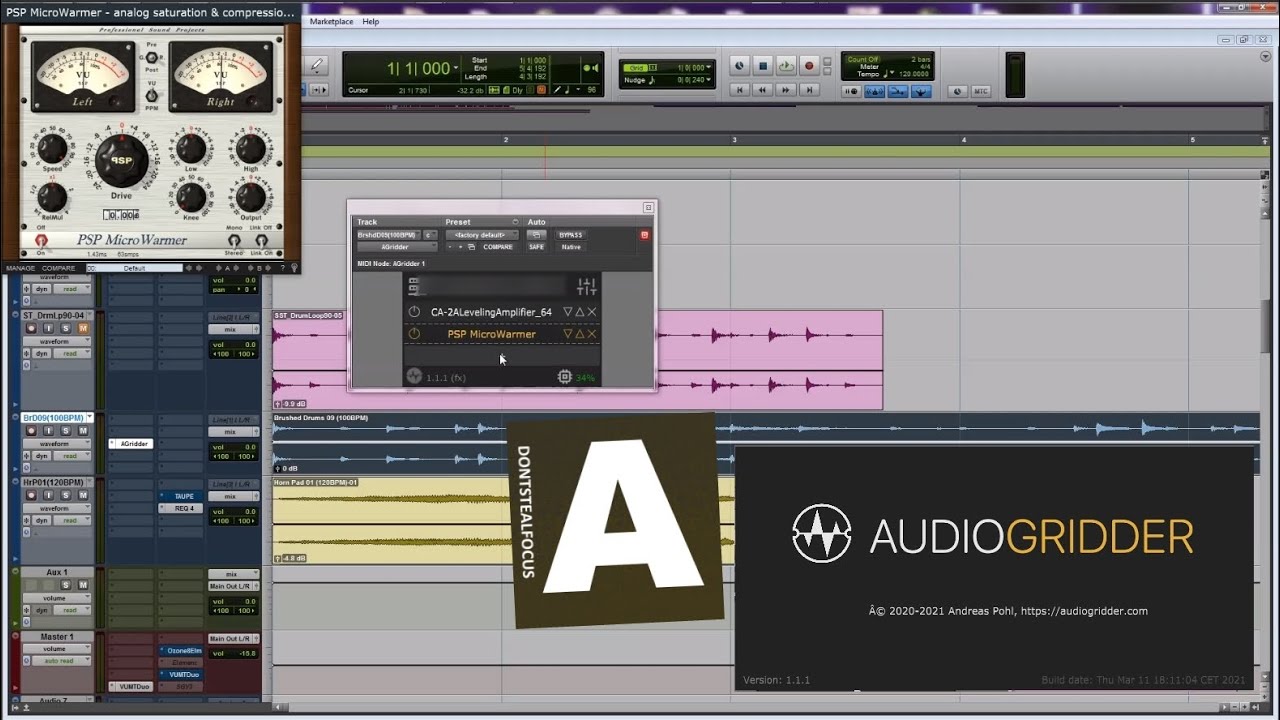This screenshot has width=1280, height=720.
Task: Open Aux 1 Main Out L/R output selector
Action: (234, 586)
